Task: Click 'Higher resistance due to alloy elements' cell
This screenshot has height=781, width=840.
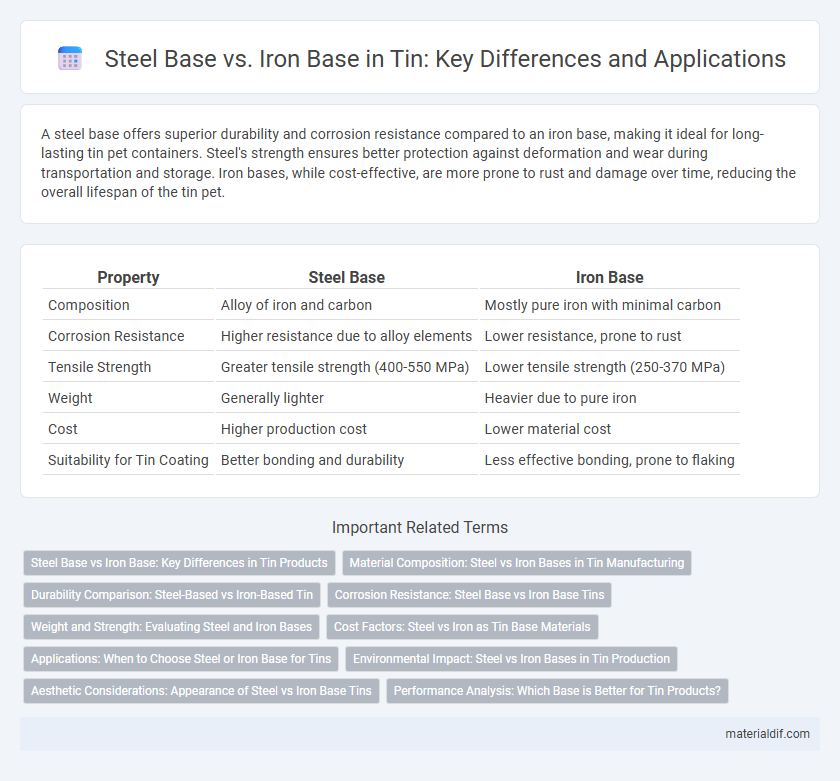Action: [346, 336]
